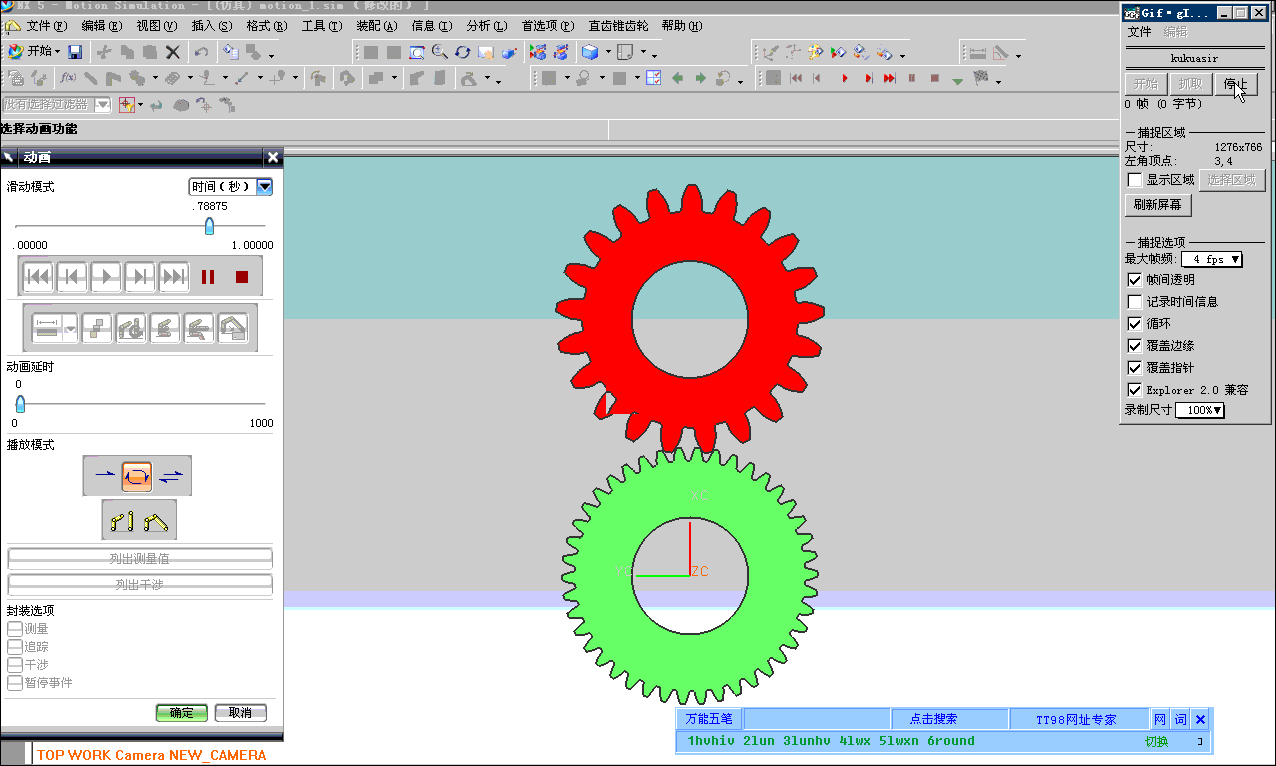Click the f(x) expressions icon
Image resolution: width=1276 pixels, height=766 pixels.
(x=68, y=77)
